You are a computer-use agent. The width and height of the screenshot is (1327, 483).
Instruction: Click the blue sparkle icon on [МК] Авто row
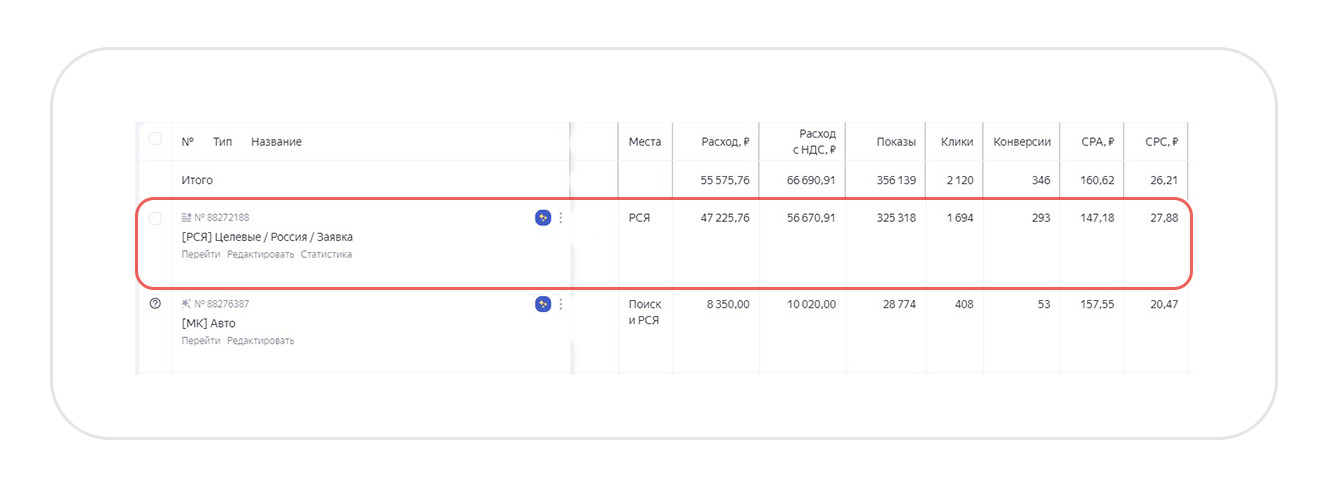pos(543,304)
